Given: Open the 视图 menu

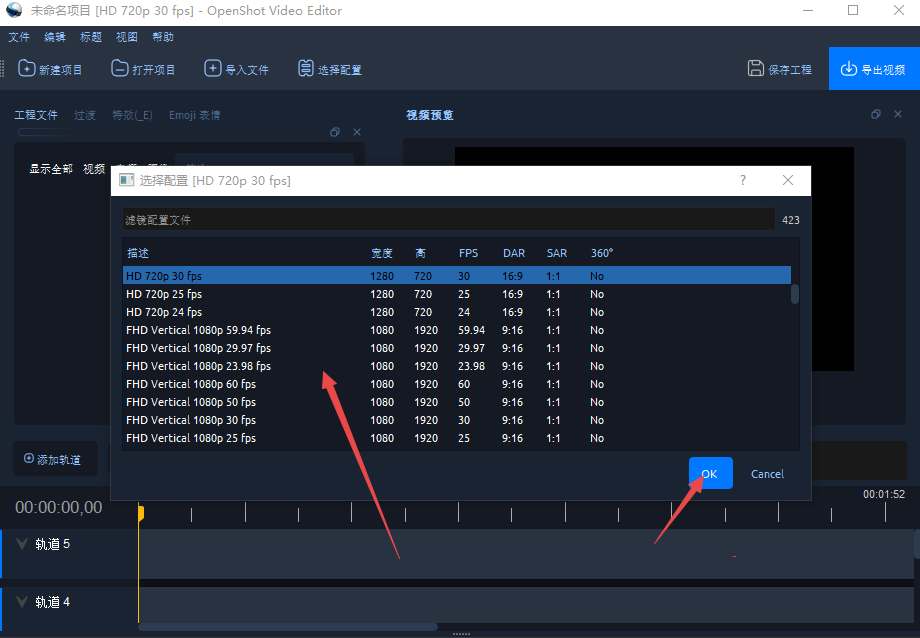Looking at the screenshot, I should pos(127,37).
